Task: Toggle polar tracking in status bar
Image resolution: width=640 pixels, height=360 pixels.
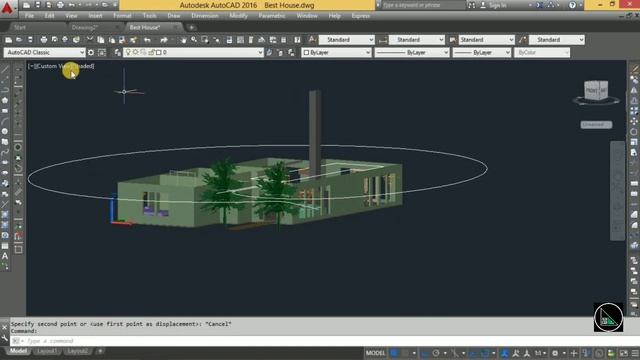Action: coord(436,353)
